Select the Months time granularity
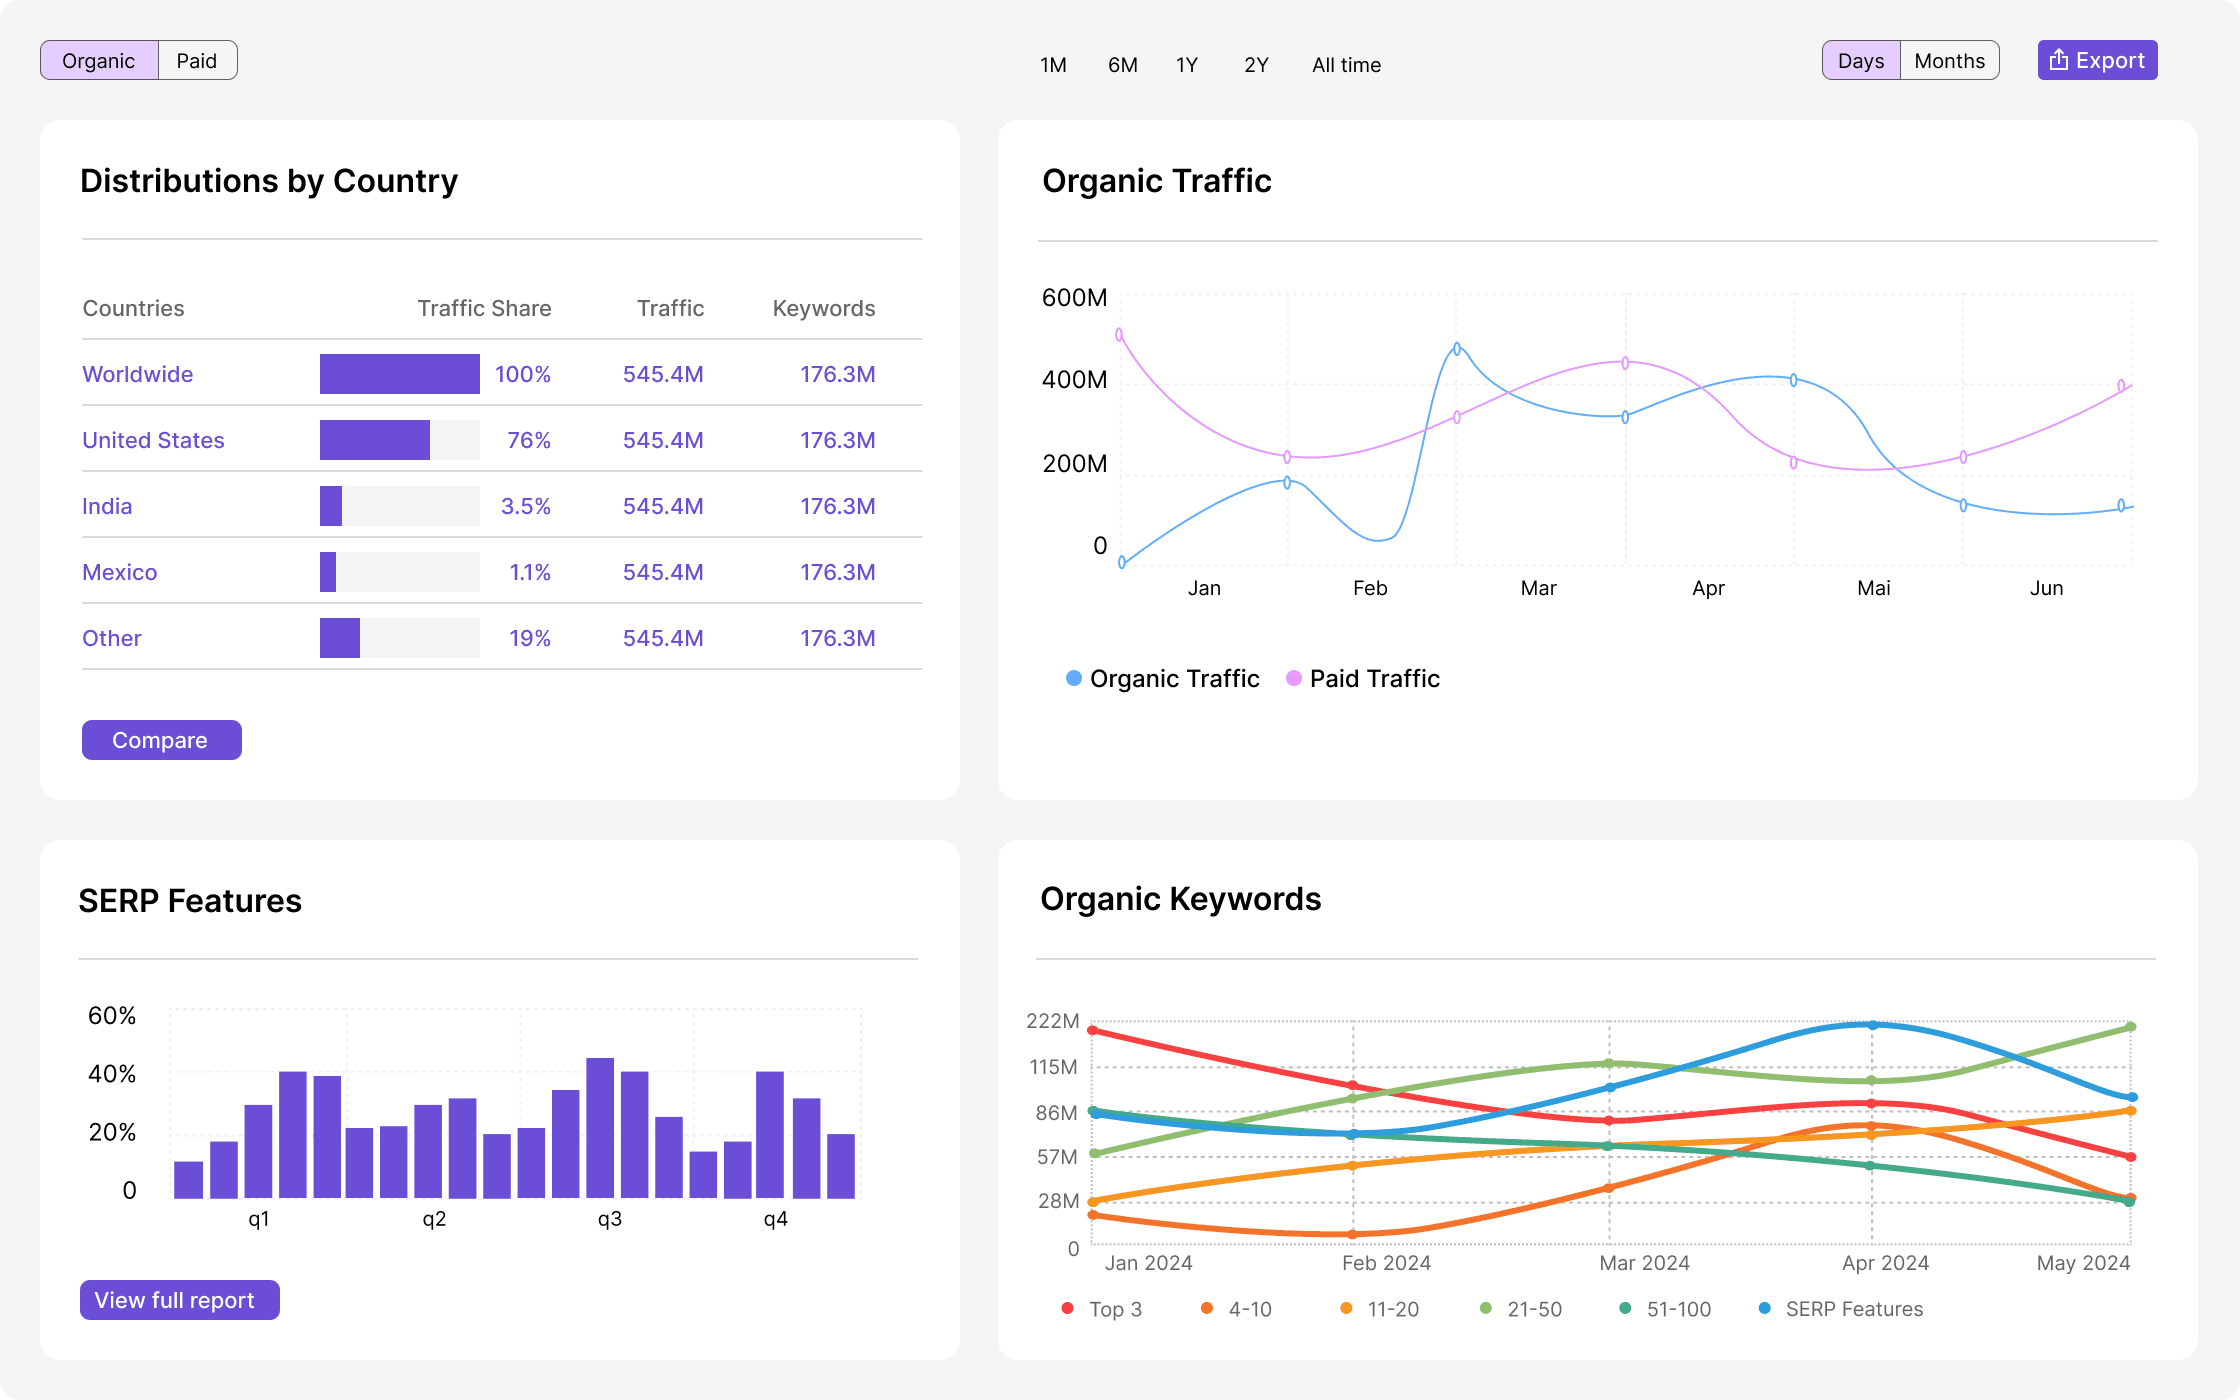The height and width of the screenshot is (1400, 2240). click(1950, 60)
